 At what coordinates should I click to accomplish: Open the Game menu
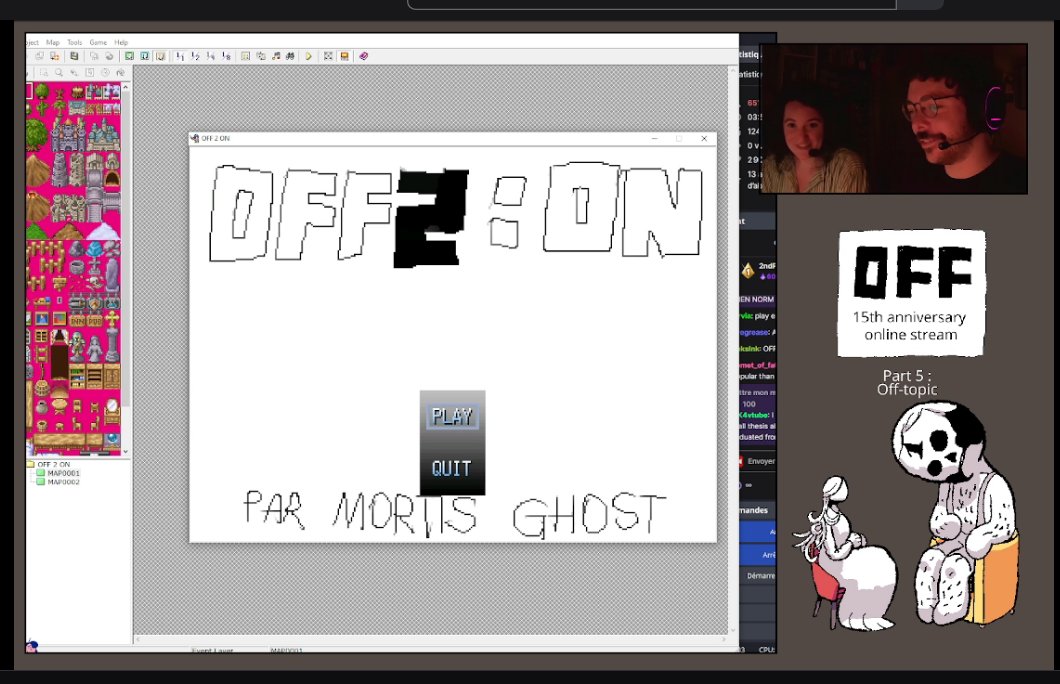click(98, 42)
